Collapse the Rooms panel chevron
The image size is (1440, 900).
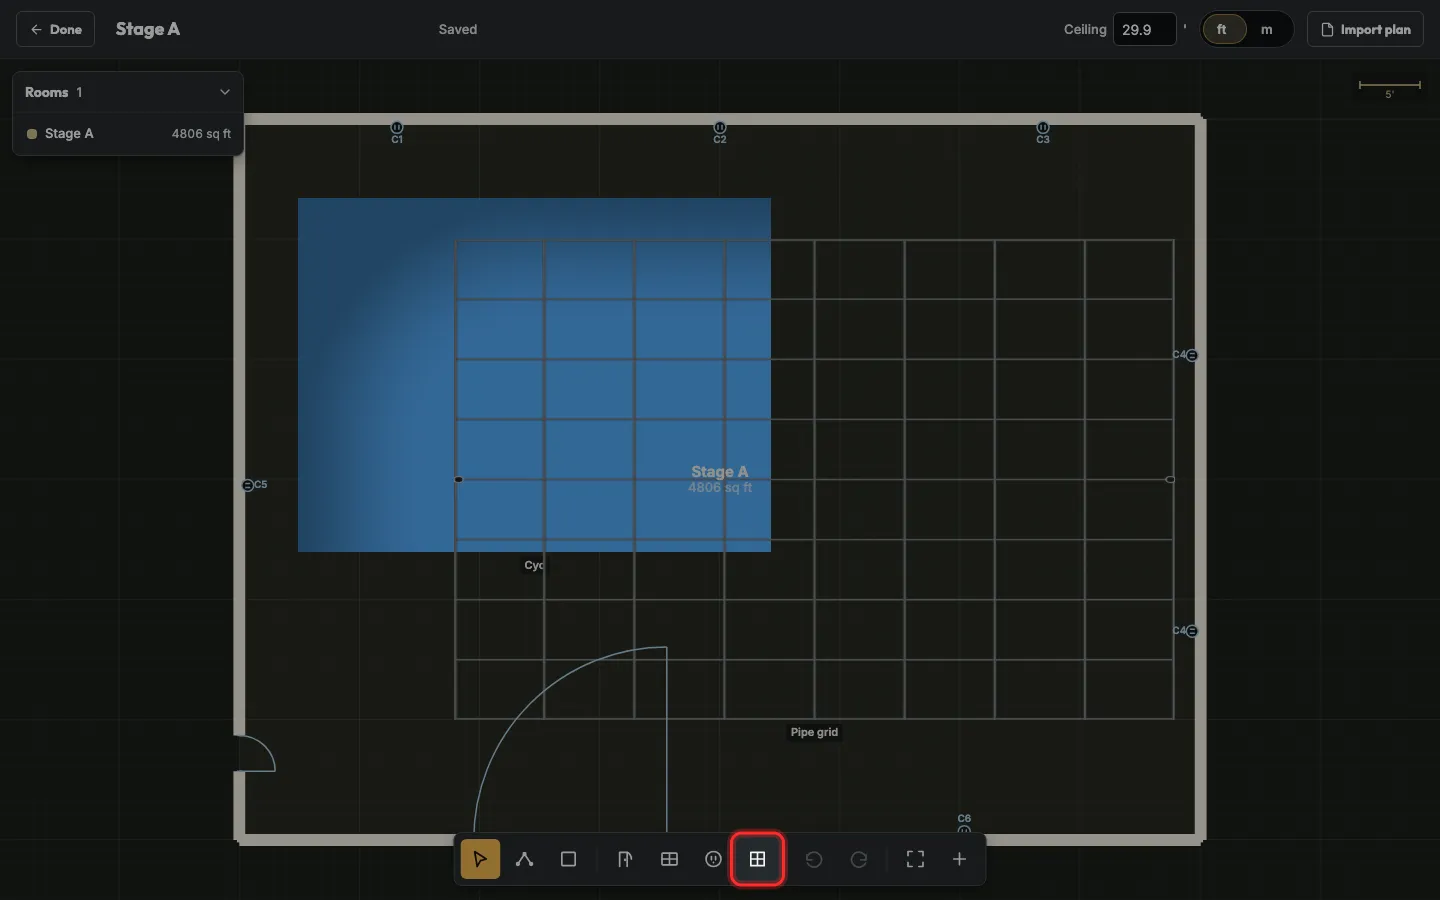tap(225, 92)
